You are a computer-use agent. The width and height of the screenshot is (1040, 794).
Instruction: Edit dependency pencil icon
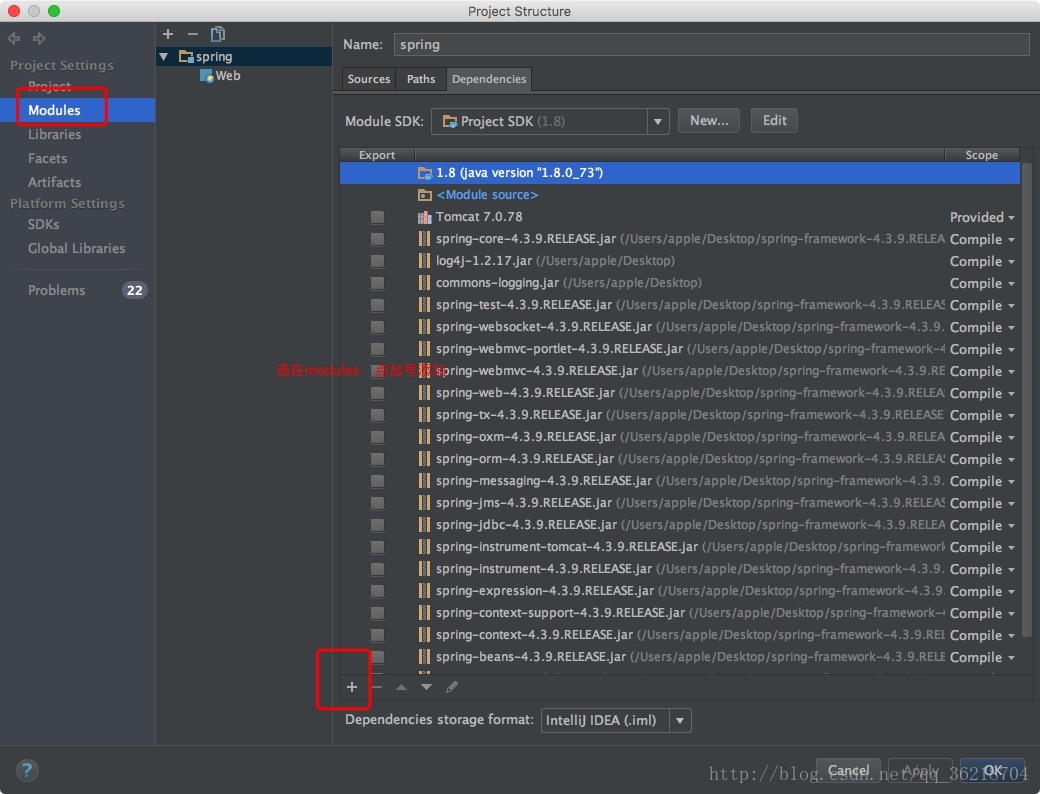452,687
